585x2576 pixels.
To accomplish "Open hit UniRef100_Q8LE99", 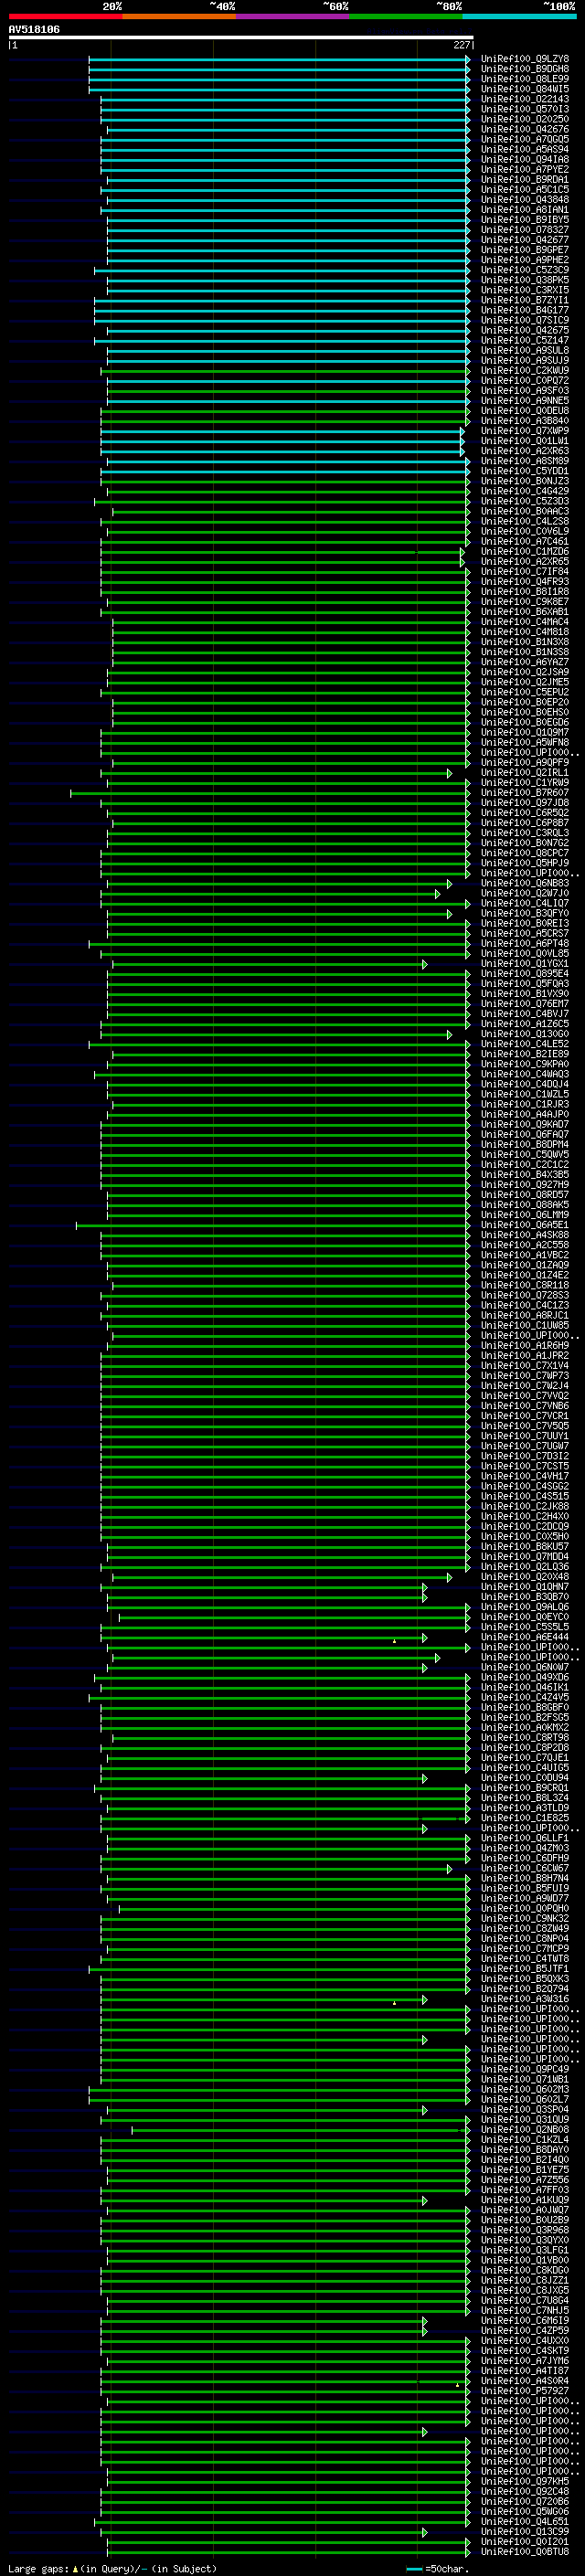I will tap(525, 79).
